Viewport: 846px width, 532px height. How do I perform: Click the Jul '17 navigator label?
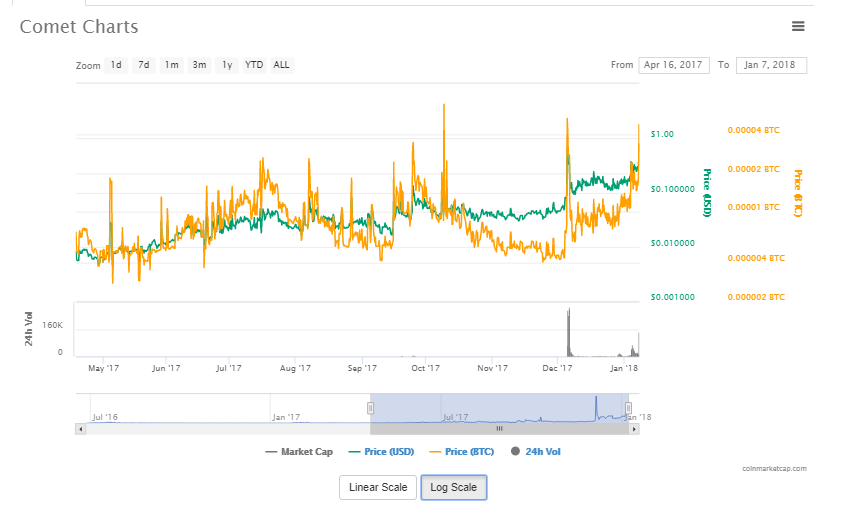pyautogui.click(x=455, y=417)
